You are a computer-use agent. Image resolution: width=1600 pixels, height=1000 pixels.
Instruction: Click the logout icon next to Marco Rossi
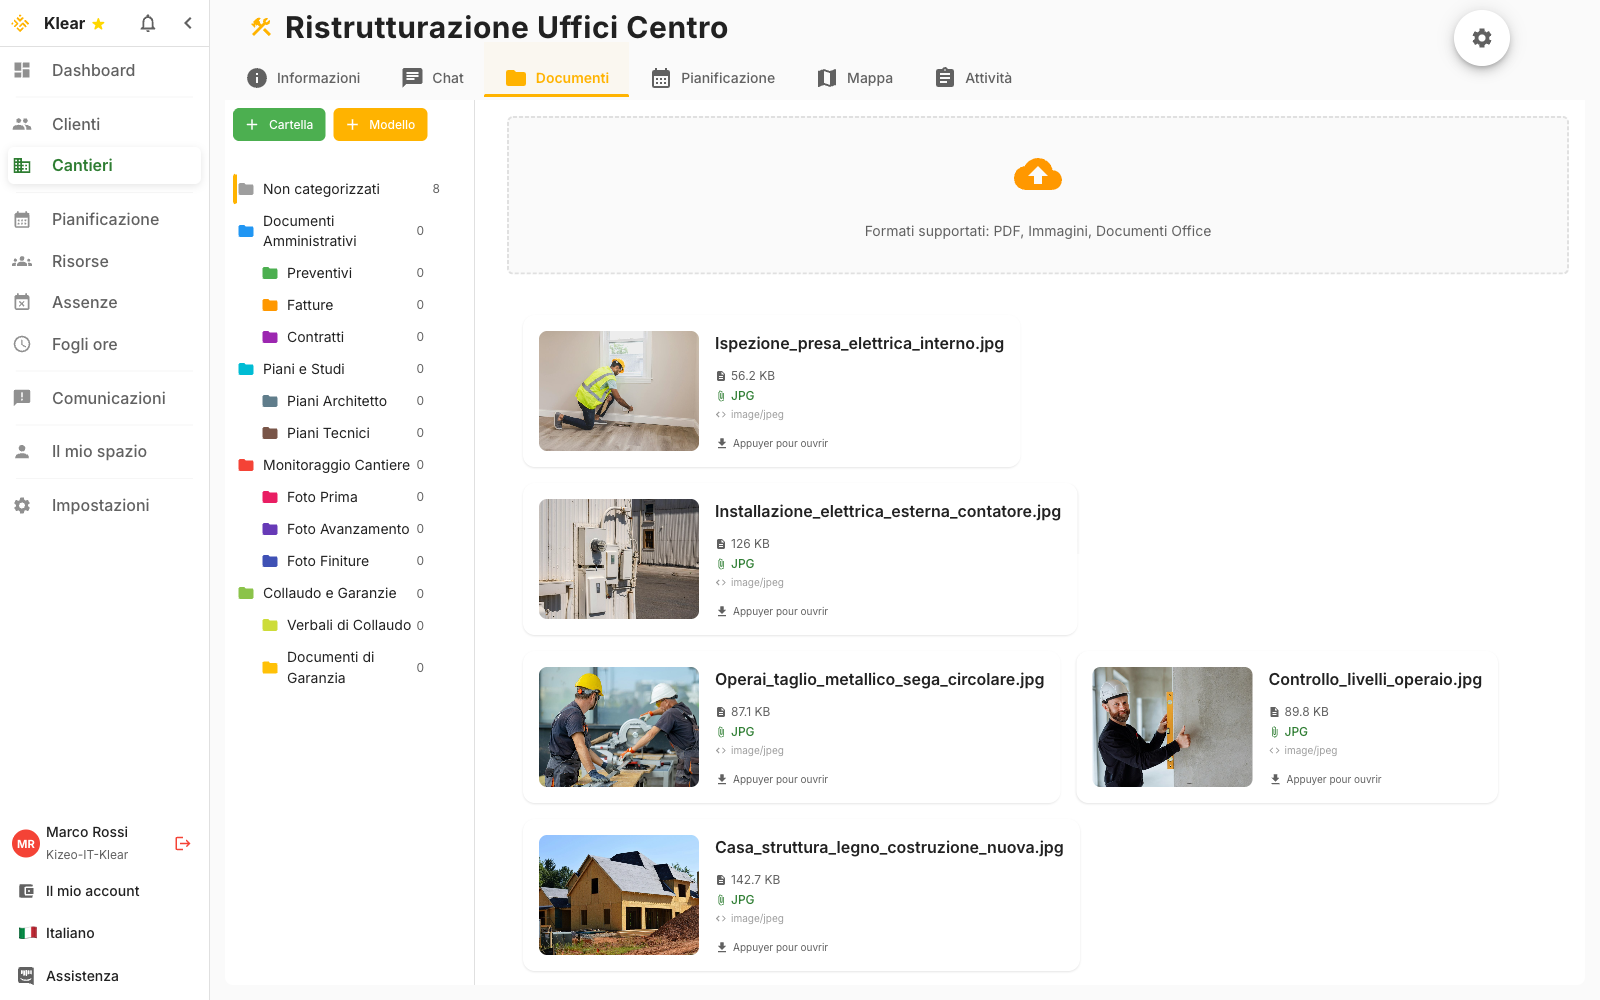(182, 843)
